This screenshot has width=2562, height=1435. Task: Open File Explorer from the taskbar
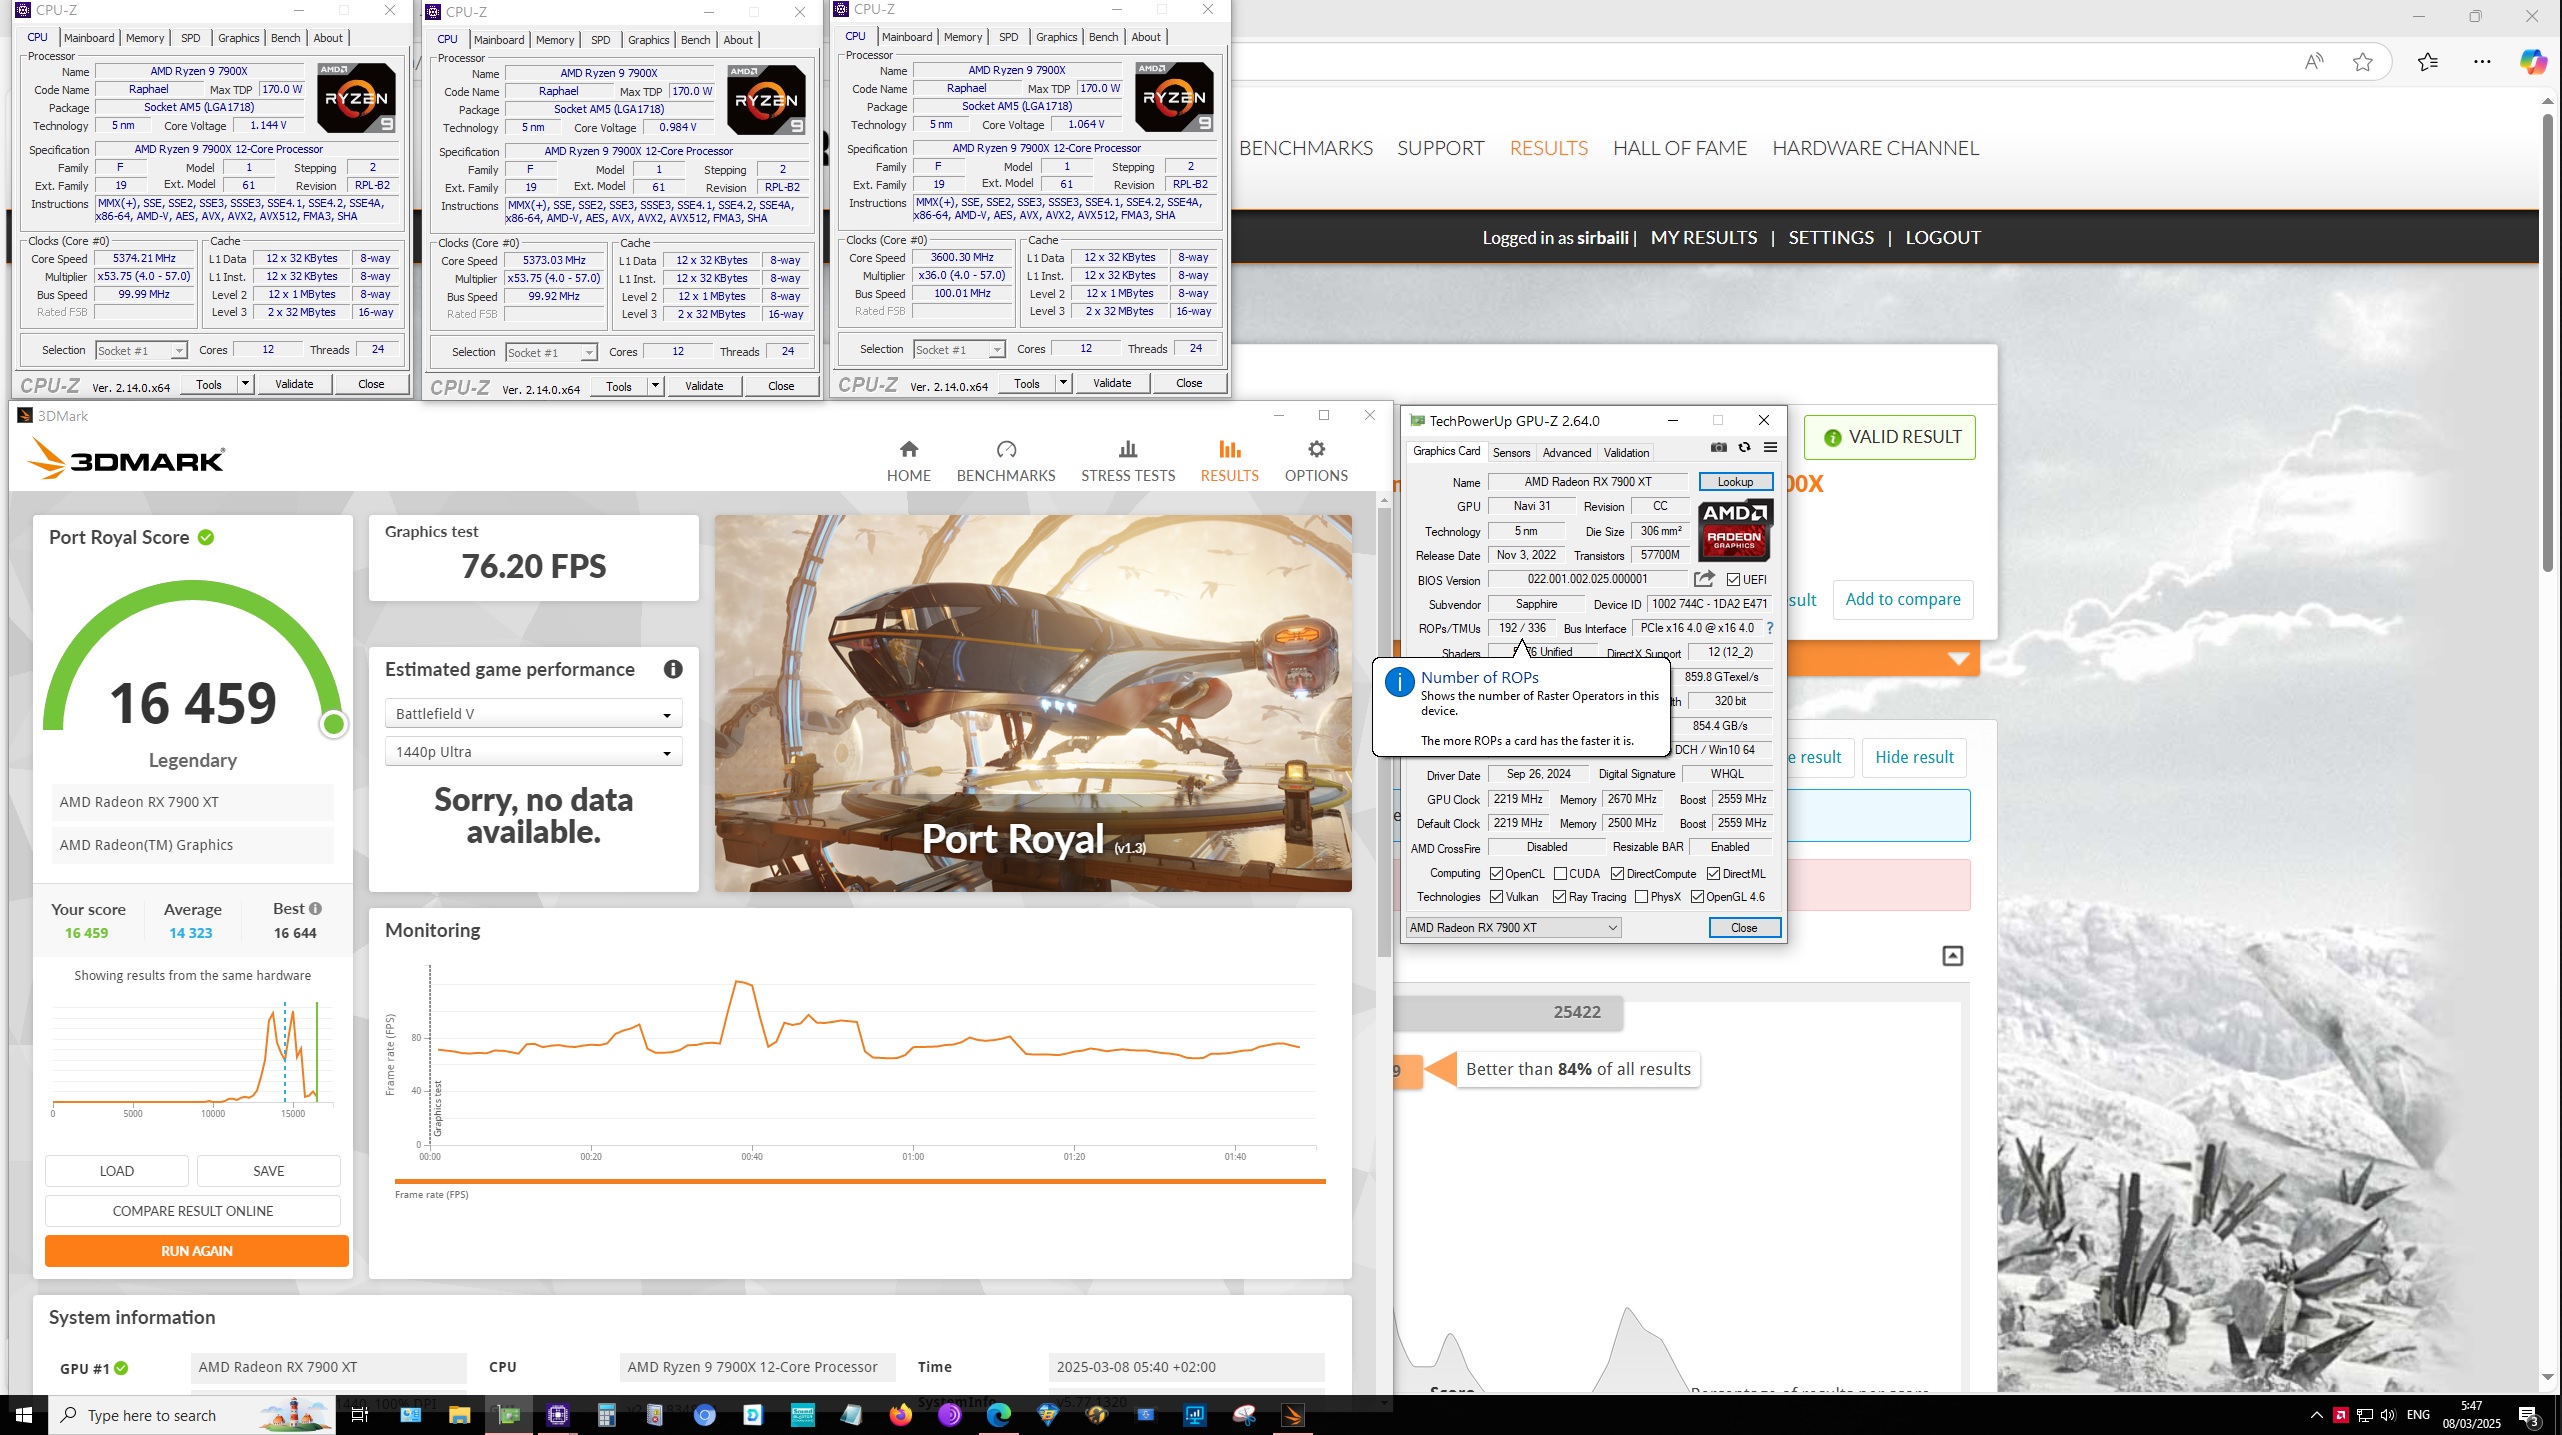[x=459, y=1415]
